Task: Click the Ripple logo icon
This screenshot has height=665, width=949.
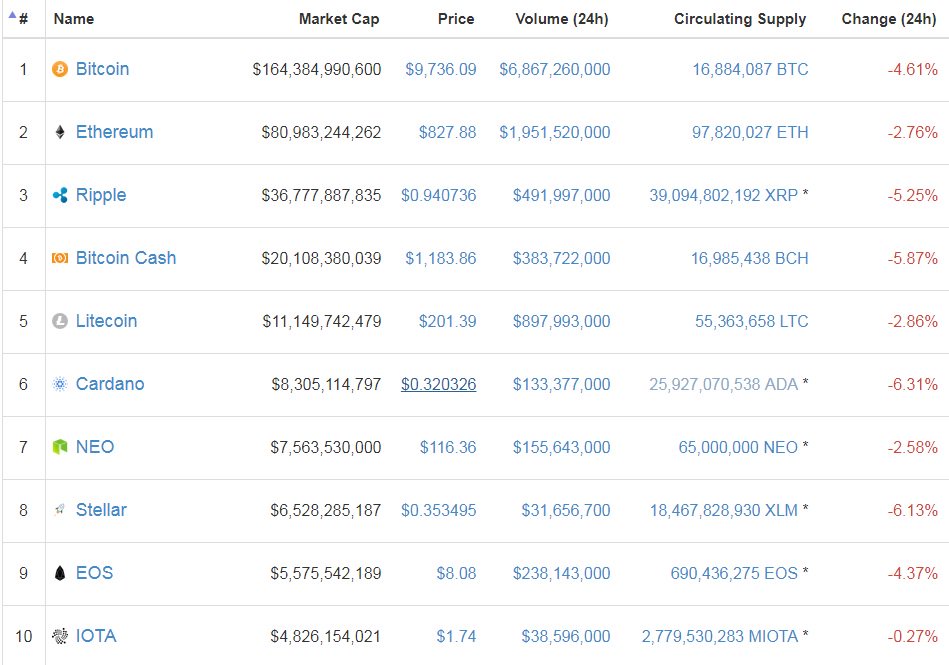Action: (60, 195)
